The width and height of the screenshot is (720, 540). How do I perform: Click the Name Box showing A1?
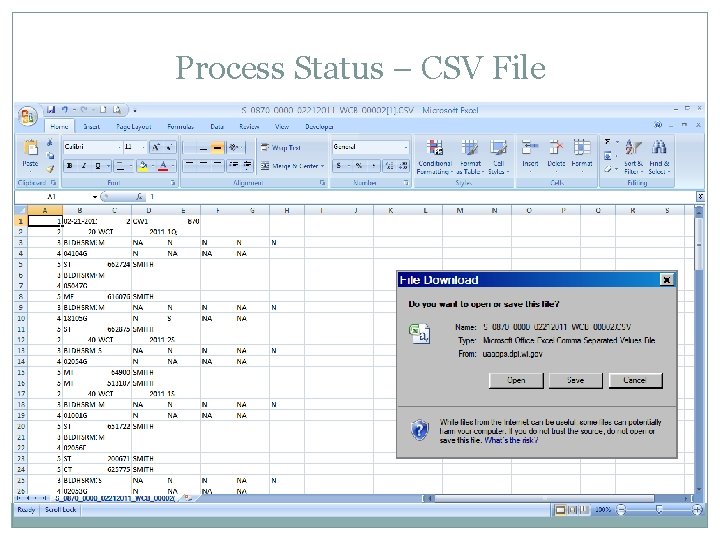pyautogui.click(x=54, y=197)
